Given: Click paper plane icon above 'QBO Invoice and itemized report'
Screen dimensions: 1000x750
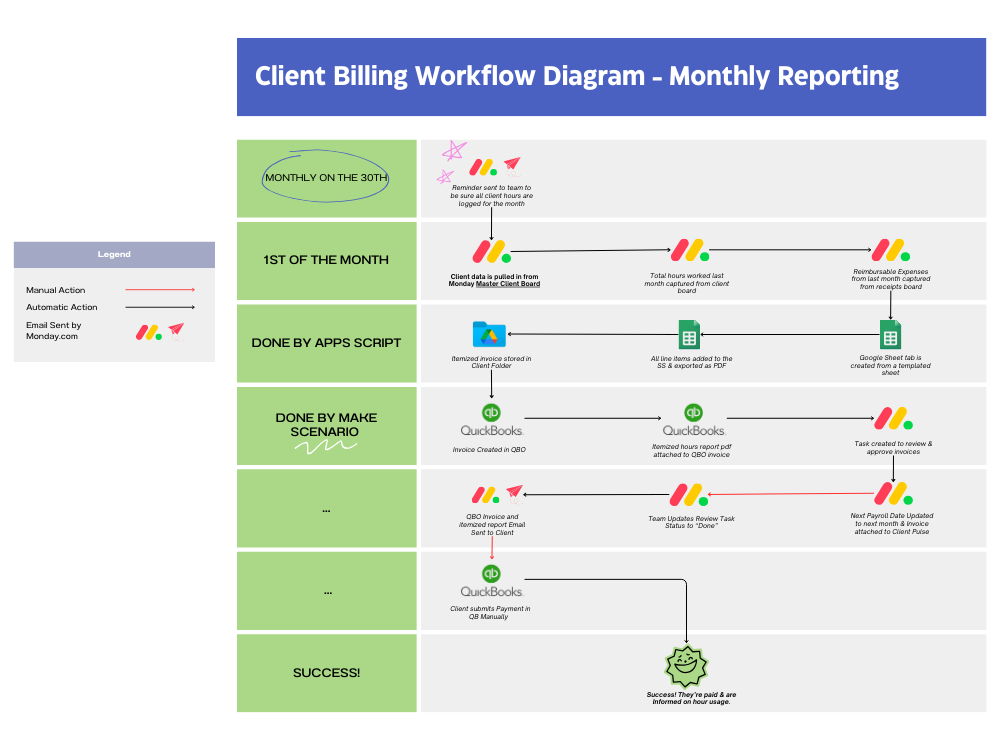Looking at the screenshot, I should (x=515, y=493).
